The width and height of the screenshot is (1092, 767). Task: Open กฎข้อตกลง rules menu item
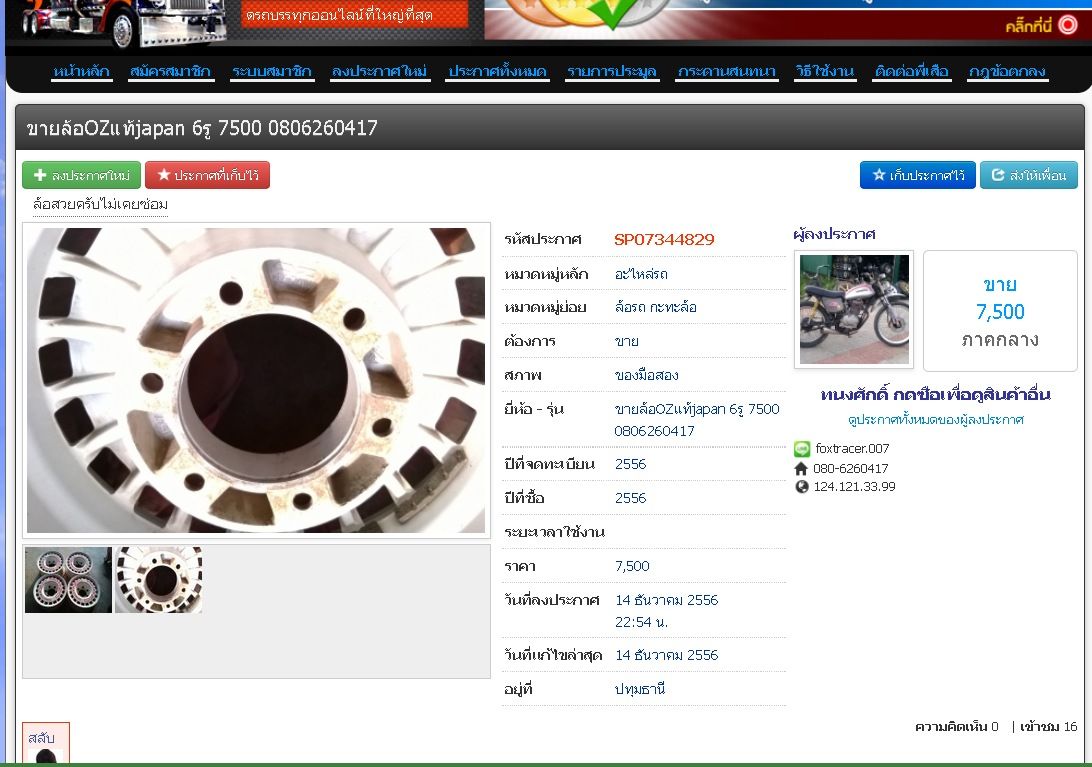coord(1006,71)
